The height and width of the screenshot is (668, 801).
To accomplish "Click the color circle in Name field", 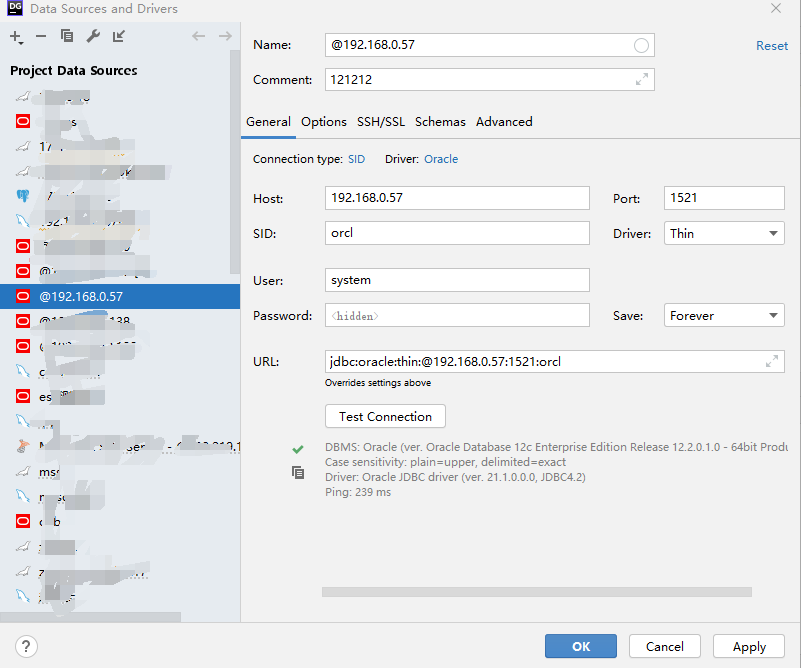I will click(641, 45).
